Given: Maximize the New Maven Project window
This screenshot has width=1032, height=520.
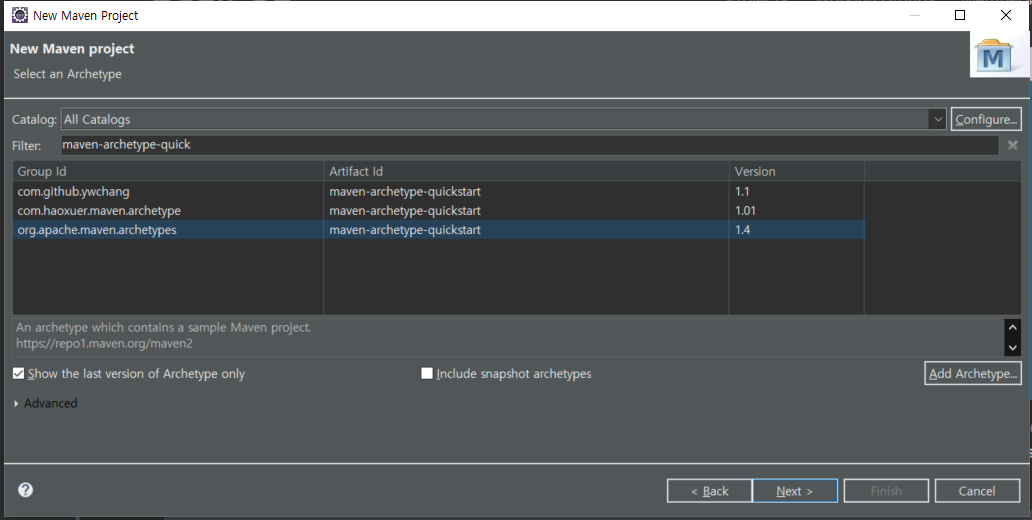Looking at the screenshot, I should click(x=960, y=15).
